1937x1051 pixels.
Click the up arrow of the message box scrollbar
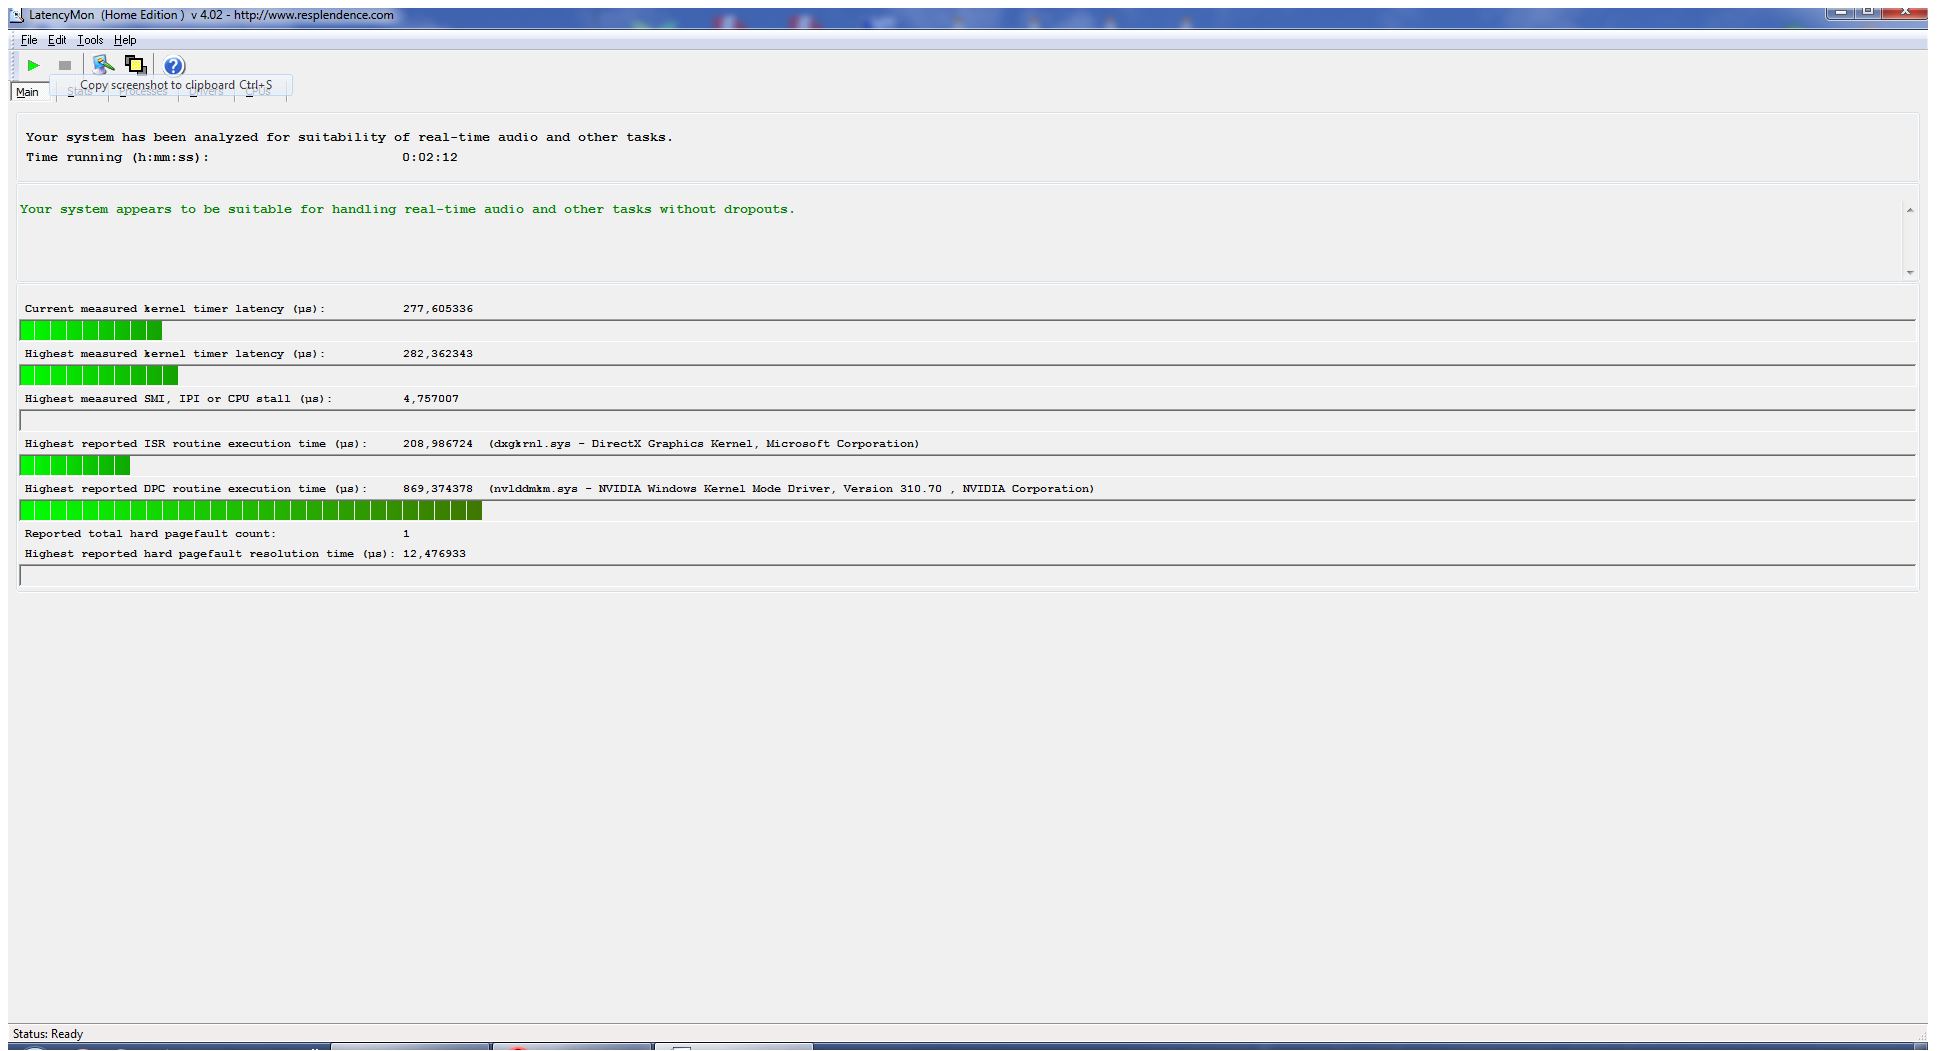1910,210
